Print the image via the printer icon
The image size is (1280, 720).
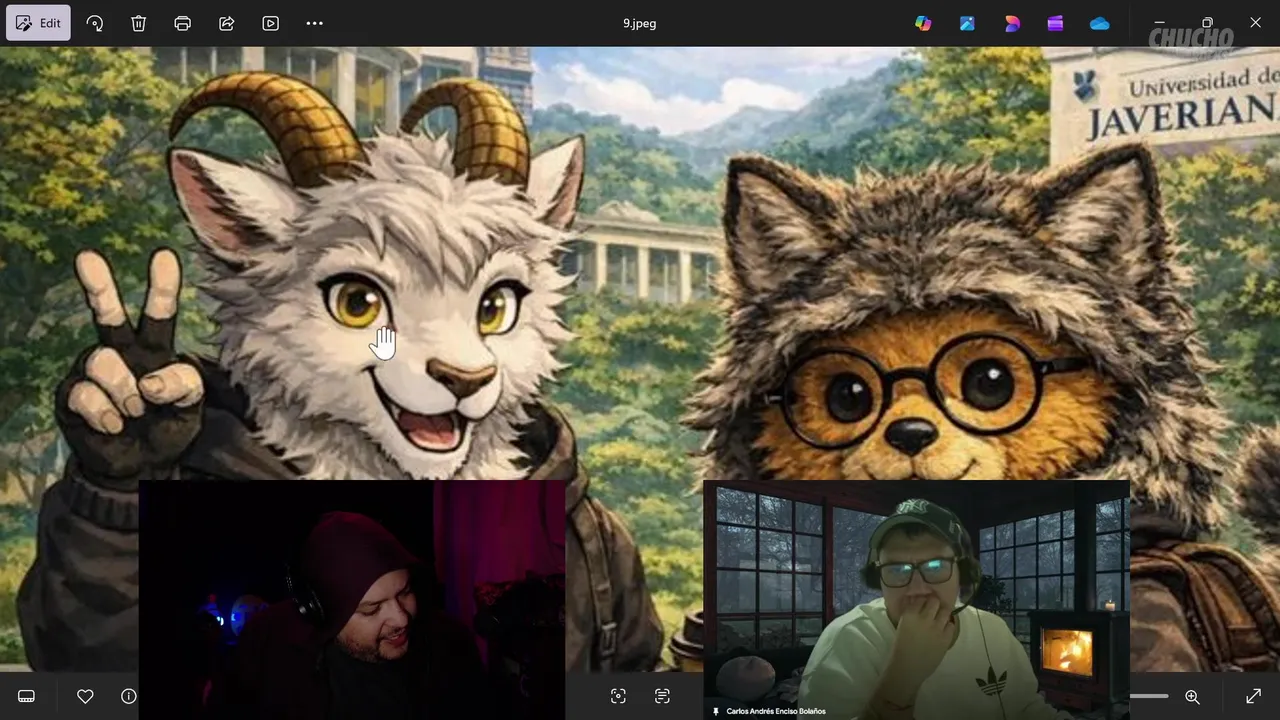tap(182, 23)
